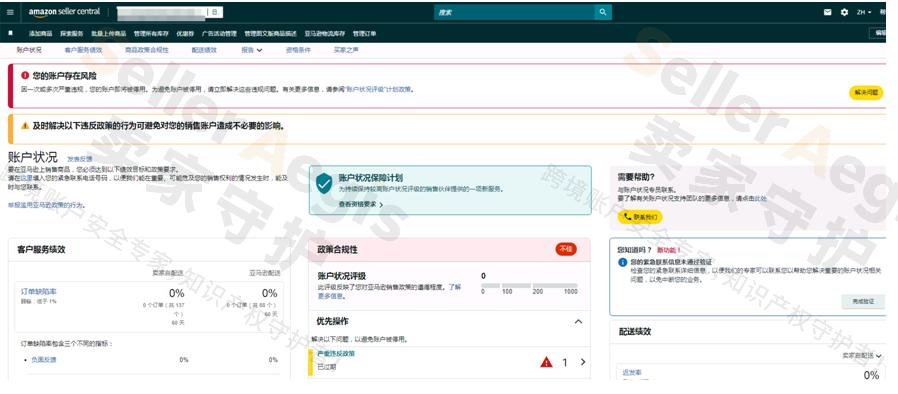Screen dimensions: 898x394
Task: Open the 负面反馈 link
Action: pos(44,360)
